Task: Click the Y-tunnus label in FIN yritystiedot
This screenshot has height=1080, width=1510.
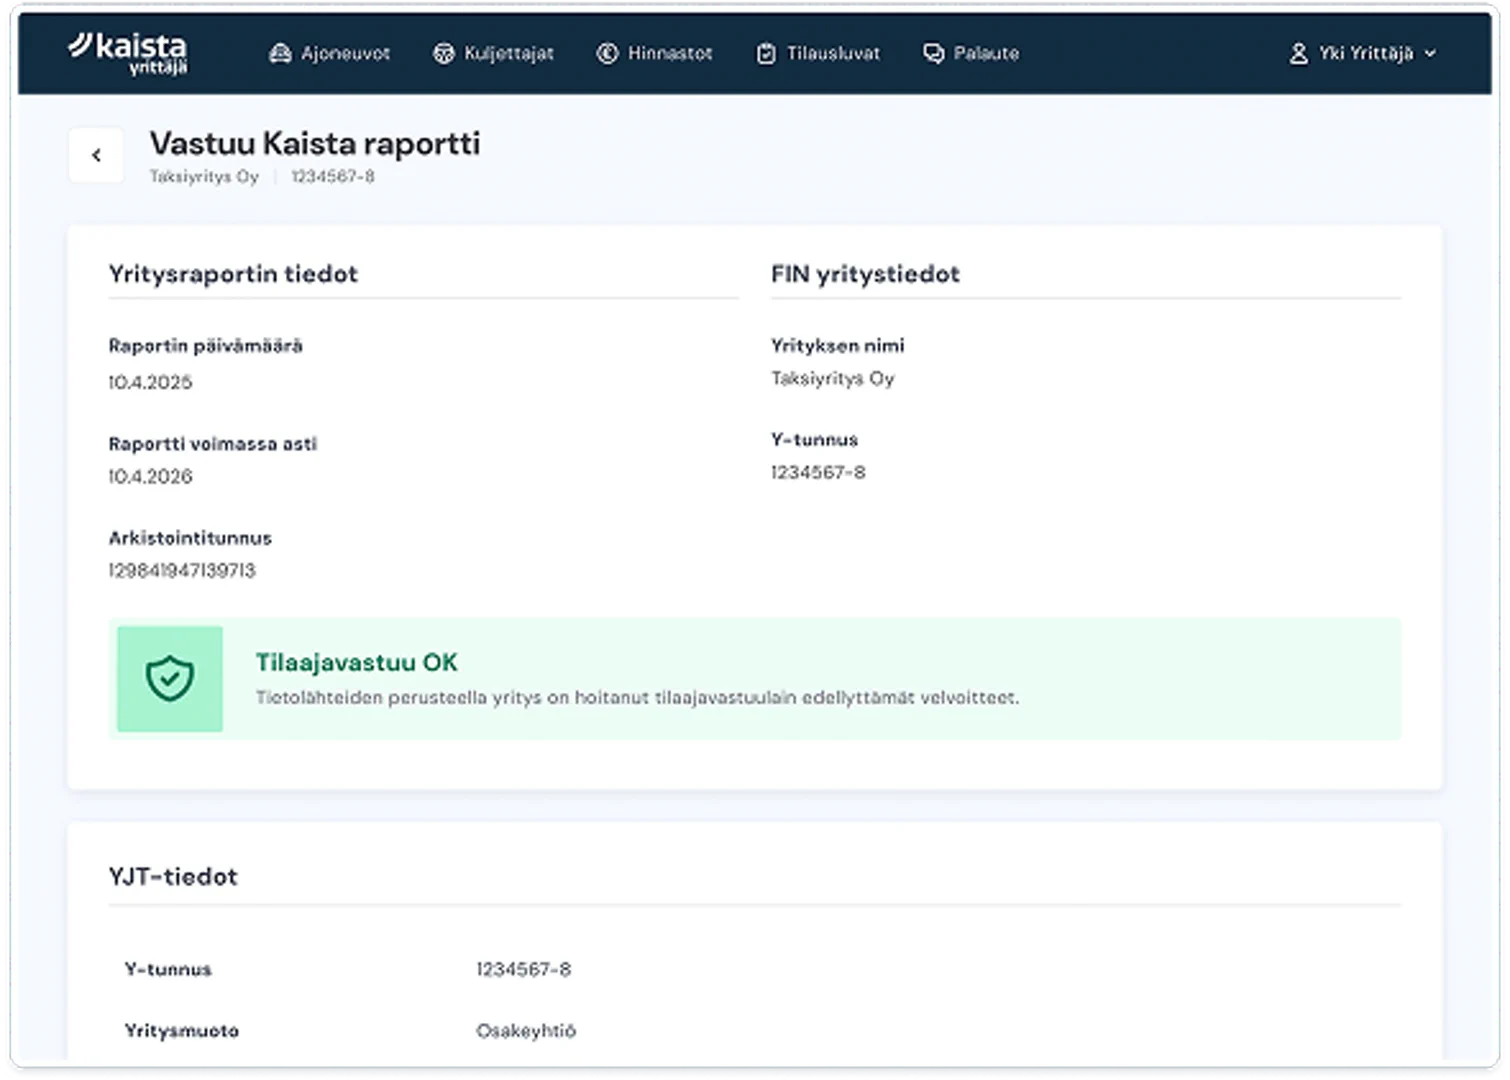Action: [814, 440]
